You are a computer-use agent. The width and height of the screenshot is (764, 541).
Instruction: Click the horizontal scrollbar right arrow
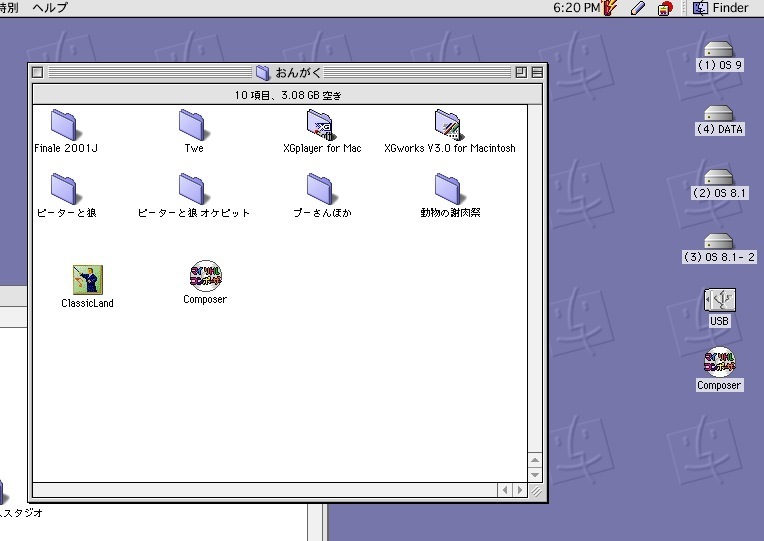point(520,490)
